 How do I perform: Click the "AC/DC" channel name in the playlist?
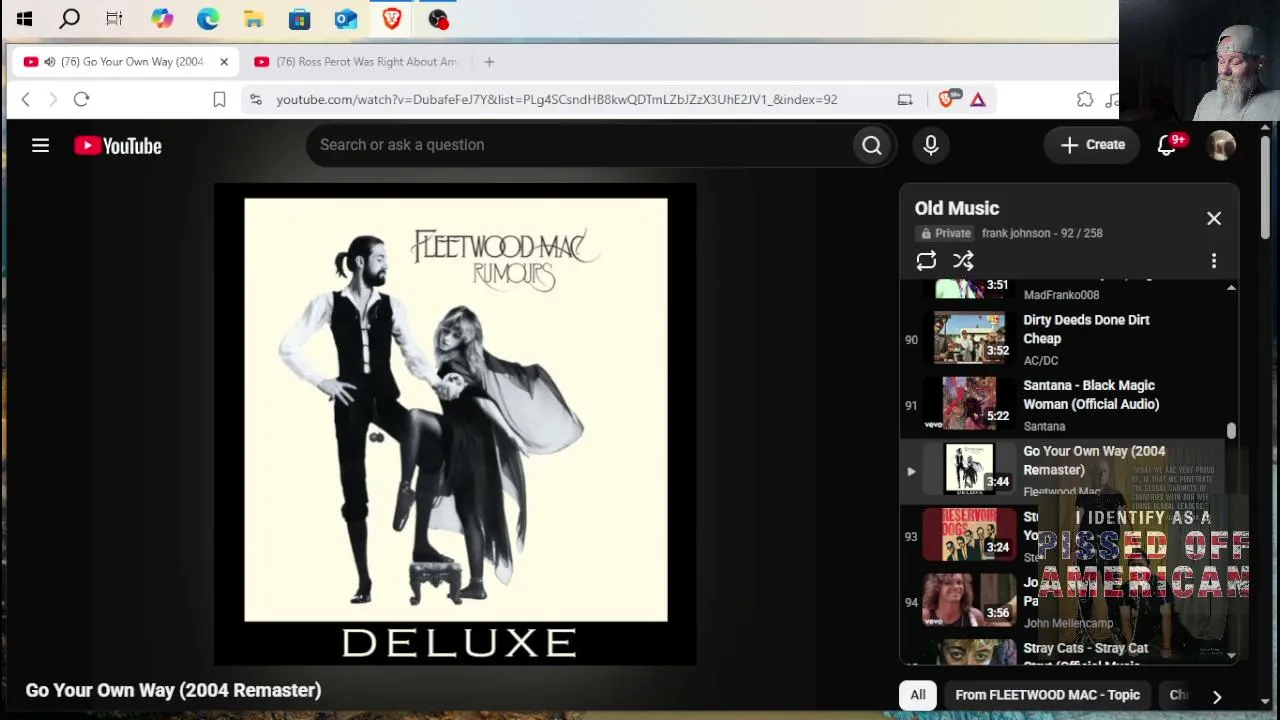tap(1041, 361)
